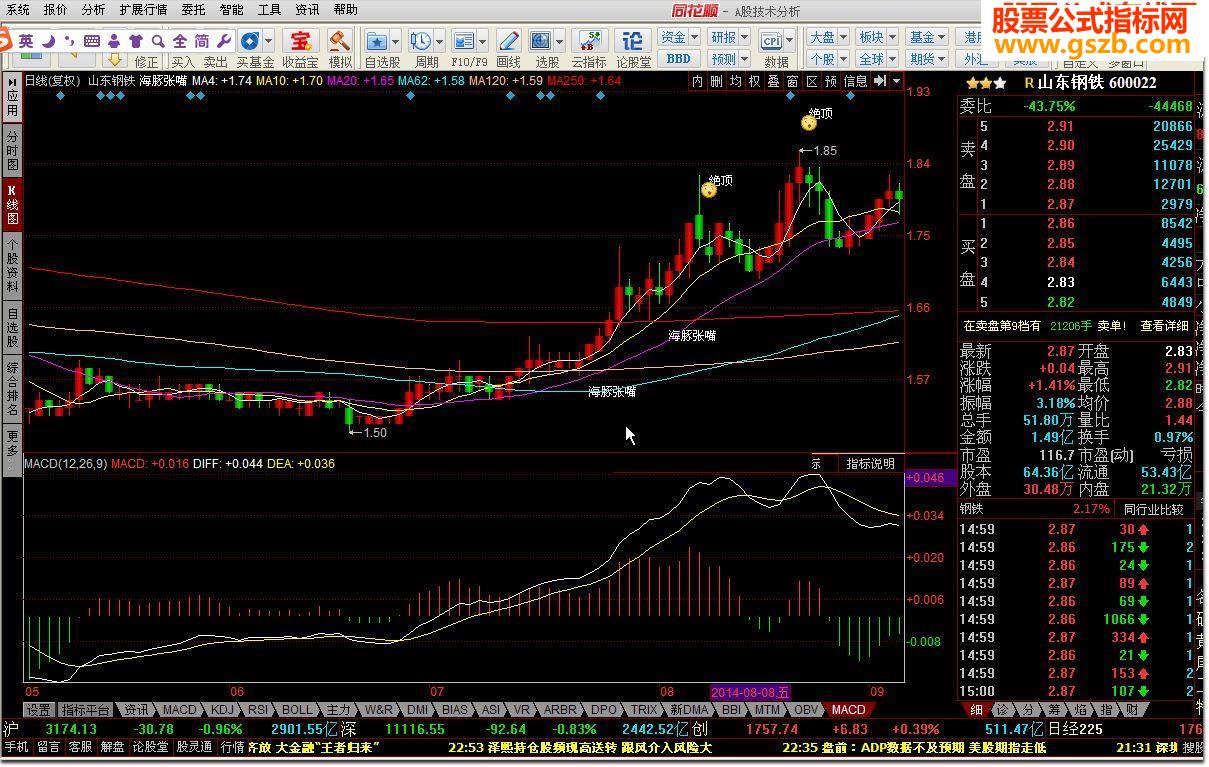
Task: Toggle the 均 moving average option
Action: pyautogui.click(x=736, y=81)
